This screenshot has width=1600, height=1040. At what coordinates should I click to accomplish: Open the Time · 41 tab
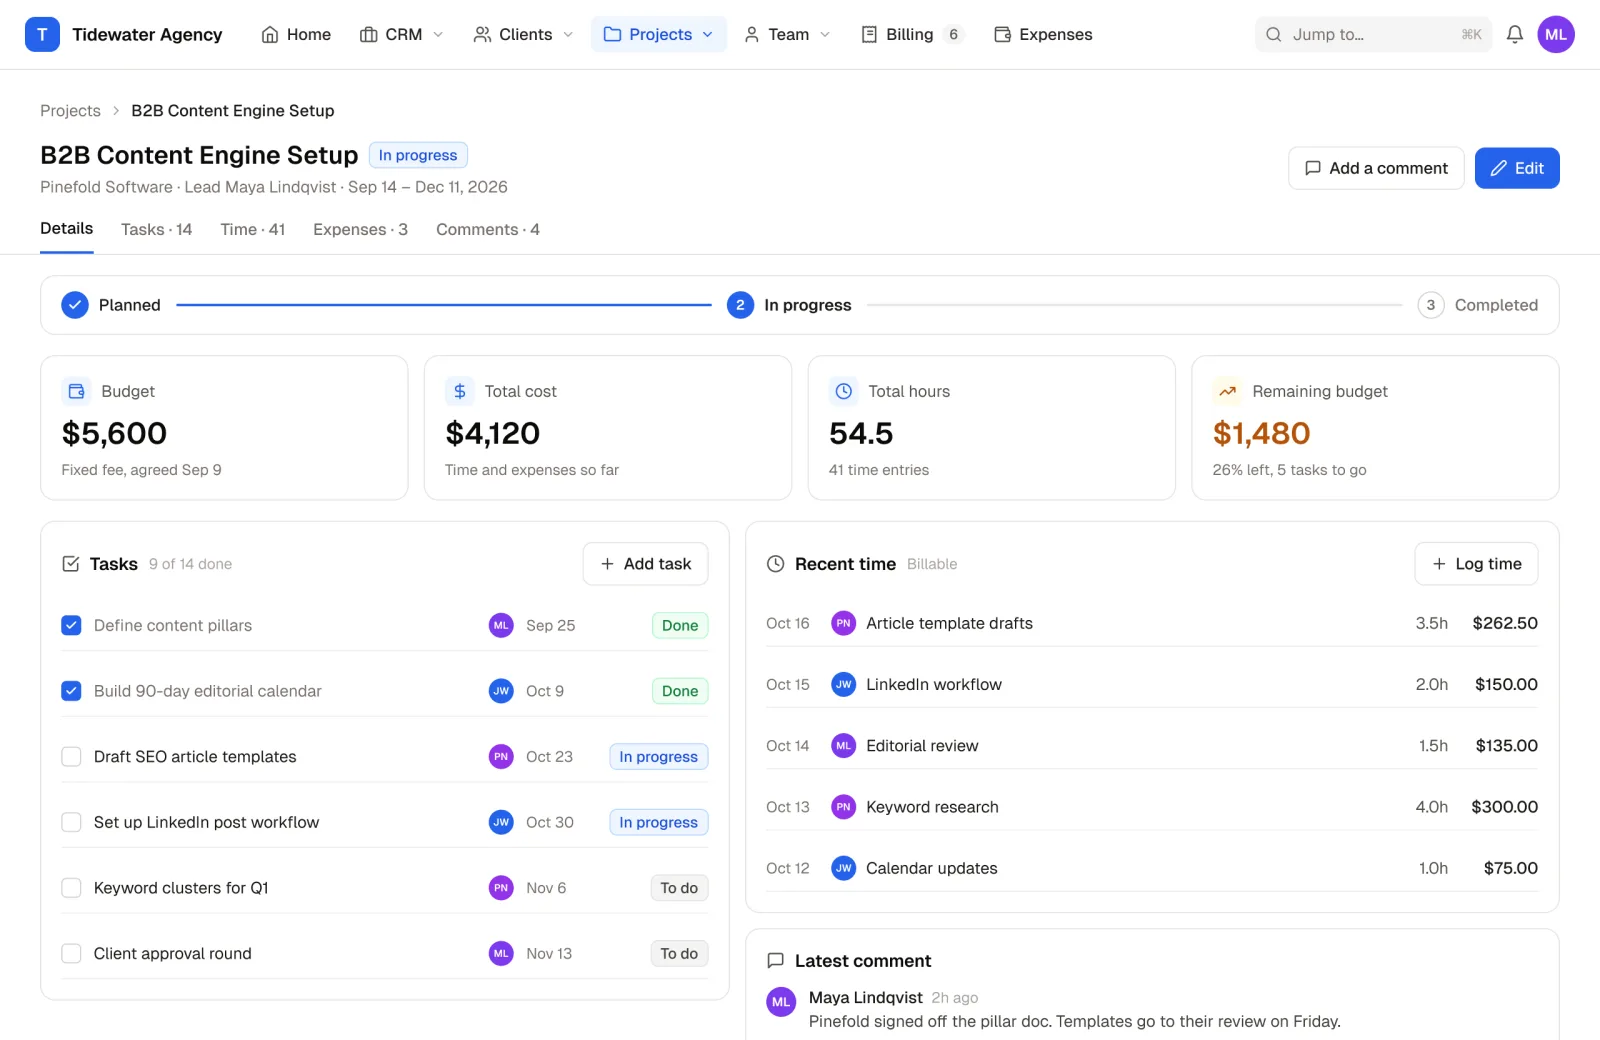tap(253, 229)
